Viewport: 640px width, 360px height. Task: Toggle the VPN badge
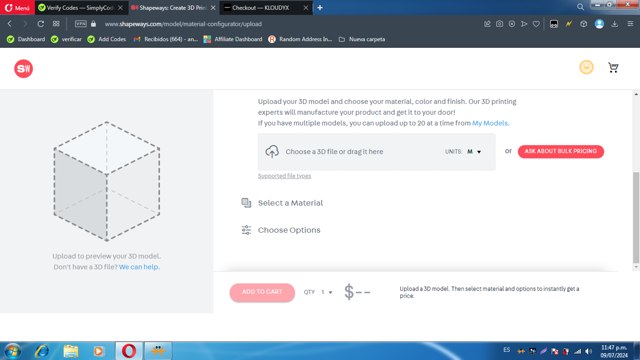[x=81, y=24]
